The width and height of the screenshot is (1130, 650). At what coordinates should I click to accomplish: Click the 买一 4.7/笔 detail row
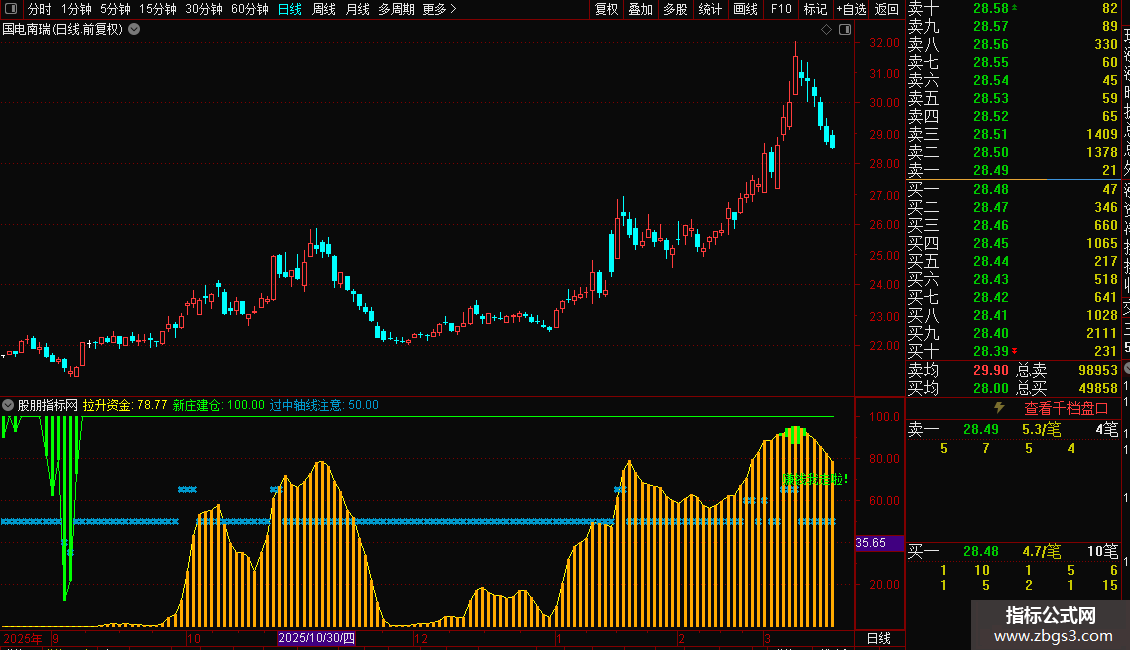[1013, 551]
